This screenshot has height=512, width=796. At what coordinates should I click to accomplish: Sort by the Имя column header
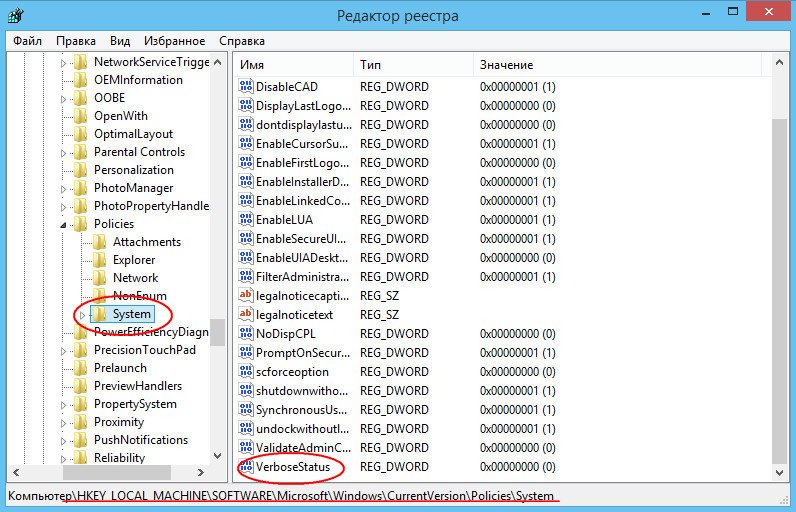pyautogui.click(x=294, y=65)
